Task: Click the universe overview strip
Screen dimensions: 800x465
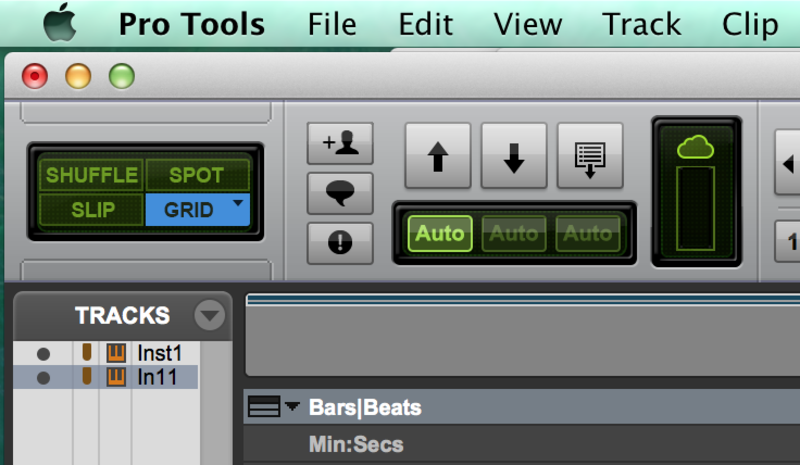Action: point(522,335)
